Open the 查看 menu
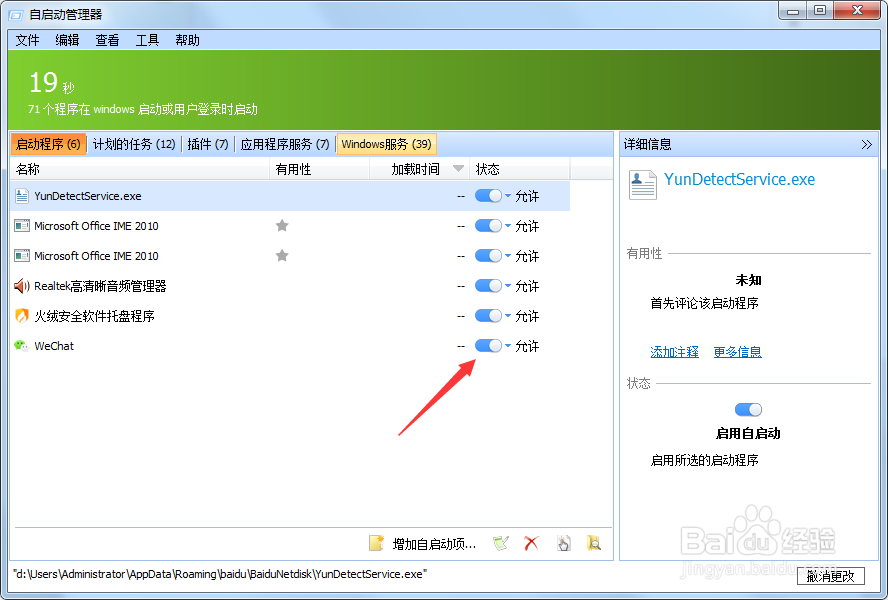 [107, 40]
